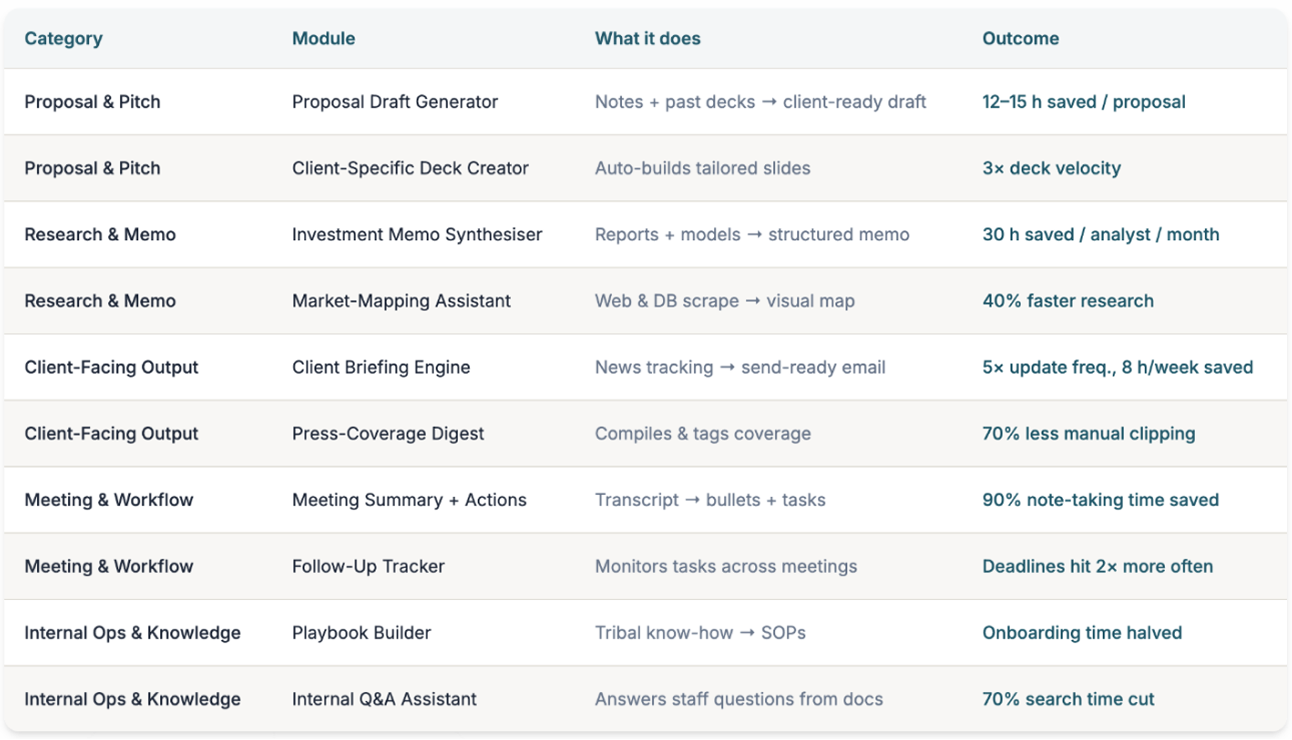Viewport: 1292px width, 740px height.
Task: Click the Category column header
Action: 63,39
